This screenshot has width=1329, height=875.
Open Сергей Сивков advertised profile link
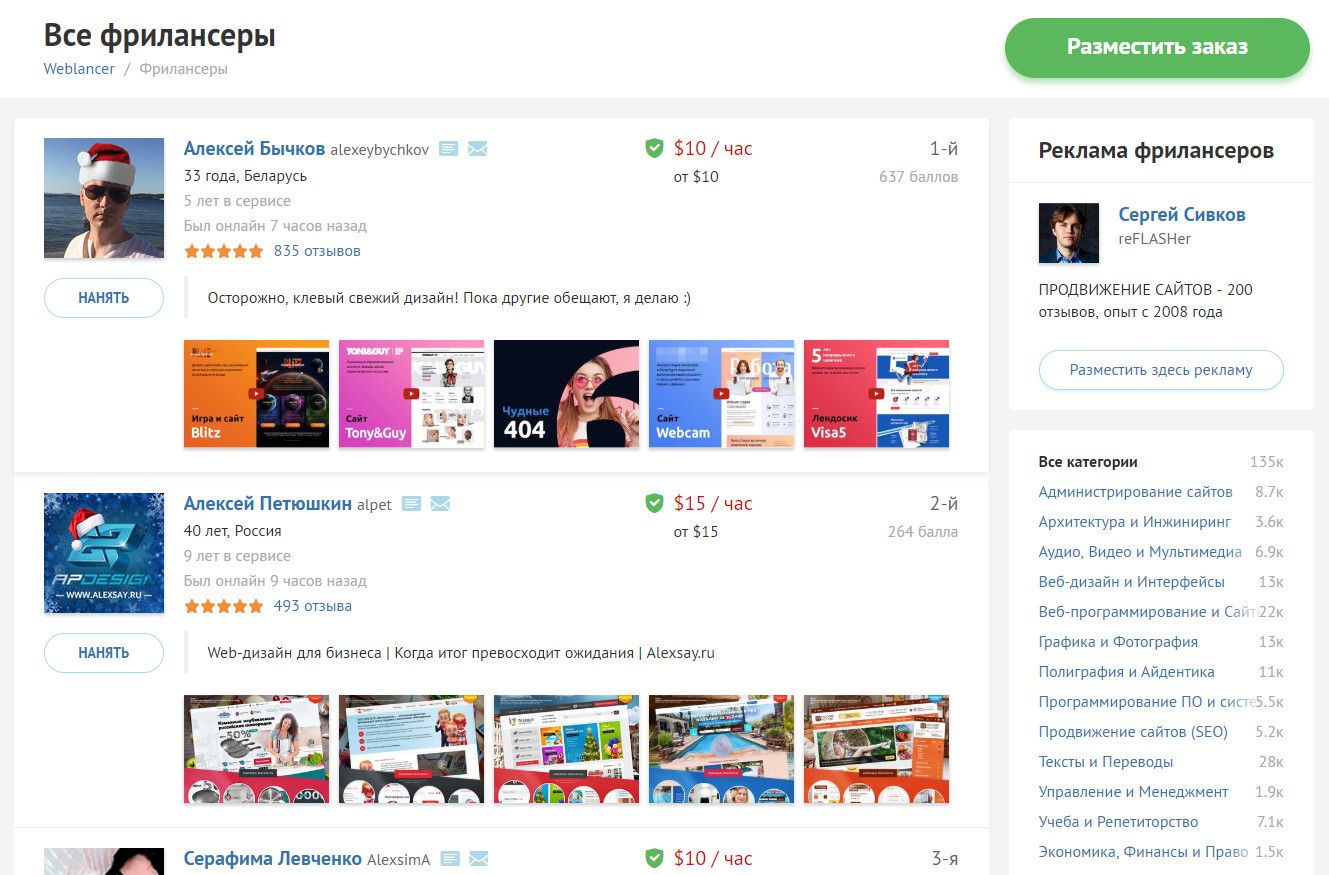(x=1181, y=215)
